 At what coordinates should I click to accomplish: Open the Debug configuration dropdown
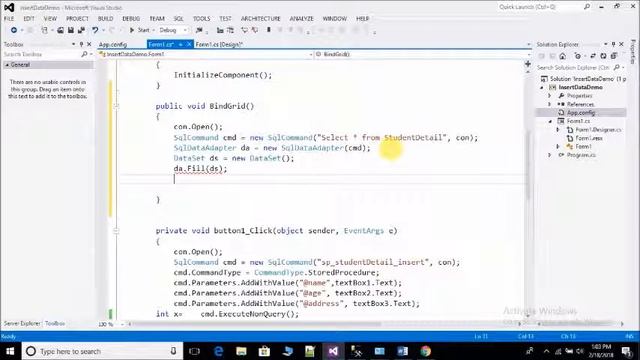[x=173, y=30]
